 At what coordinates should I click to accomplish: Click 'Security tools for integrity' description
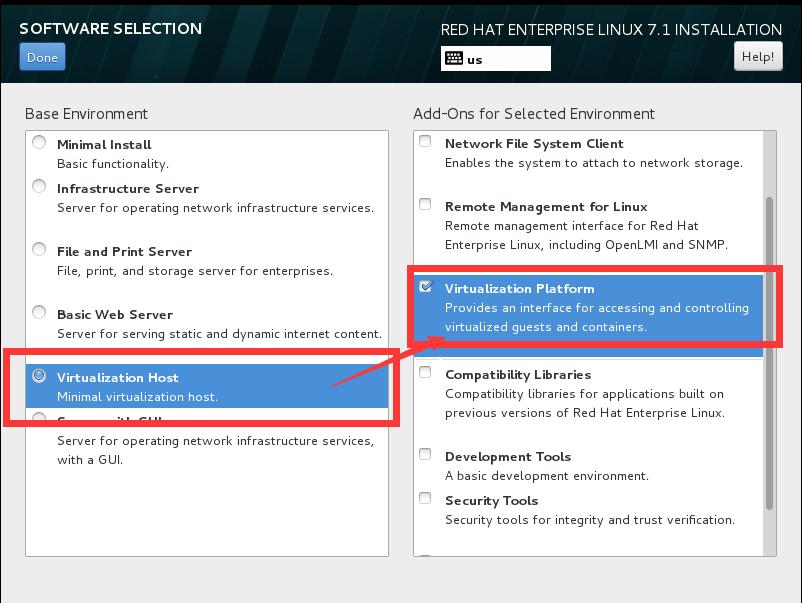click(x=590, y=520)
